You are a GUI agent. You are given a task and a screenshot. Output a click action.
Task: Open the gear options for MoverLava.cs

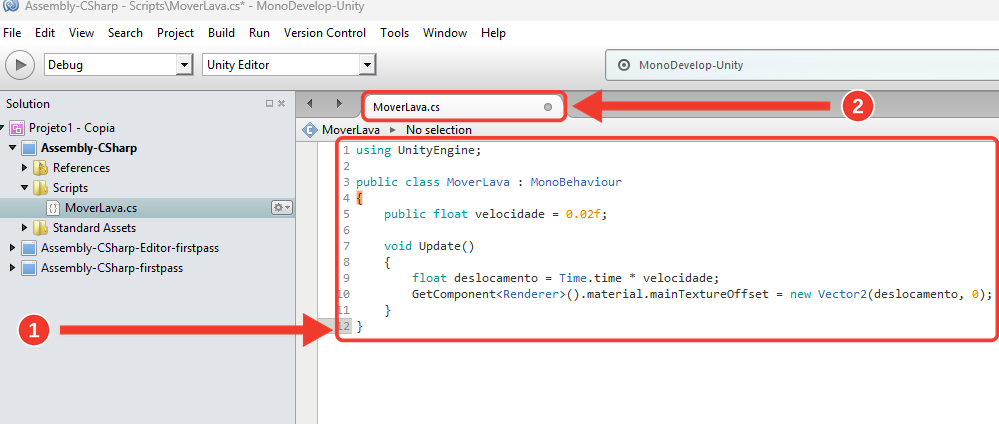coord(282,208)
